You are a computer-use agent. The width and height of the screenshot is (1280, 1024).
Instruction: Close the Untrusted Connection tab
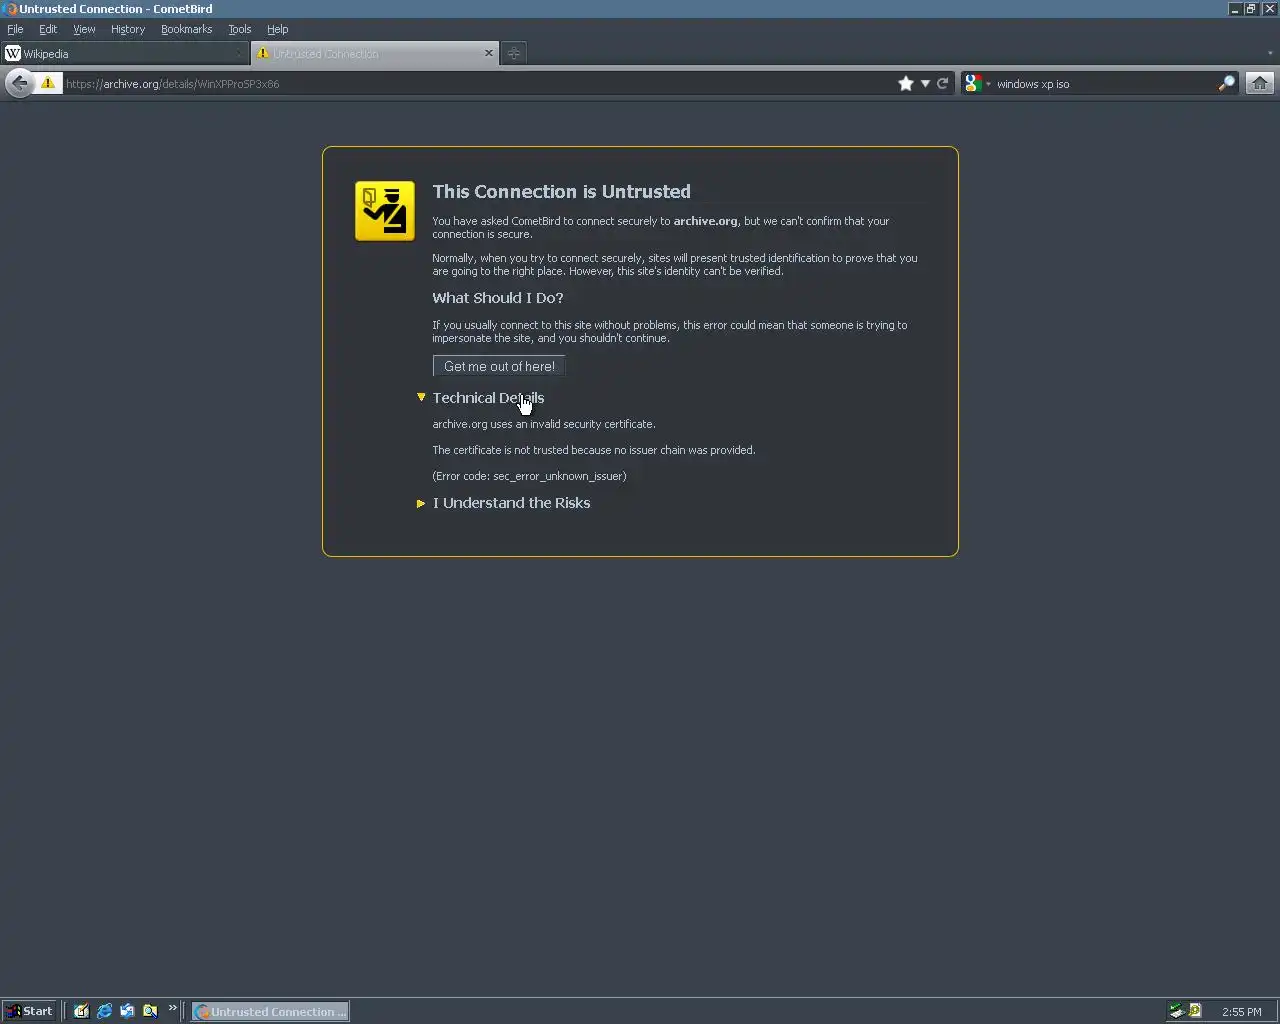click(489, 53)
